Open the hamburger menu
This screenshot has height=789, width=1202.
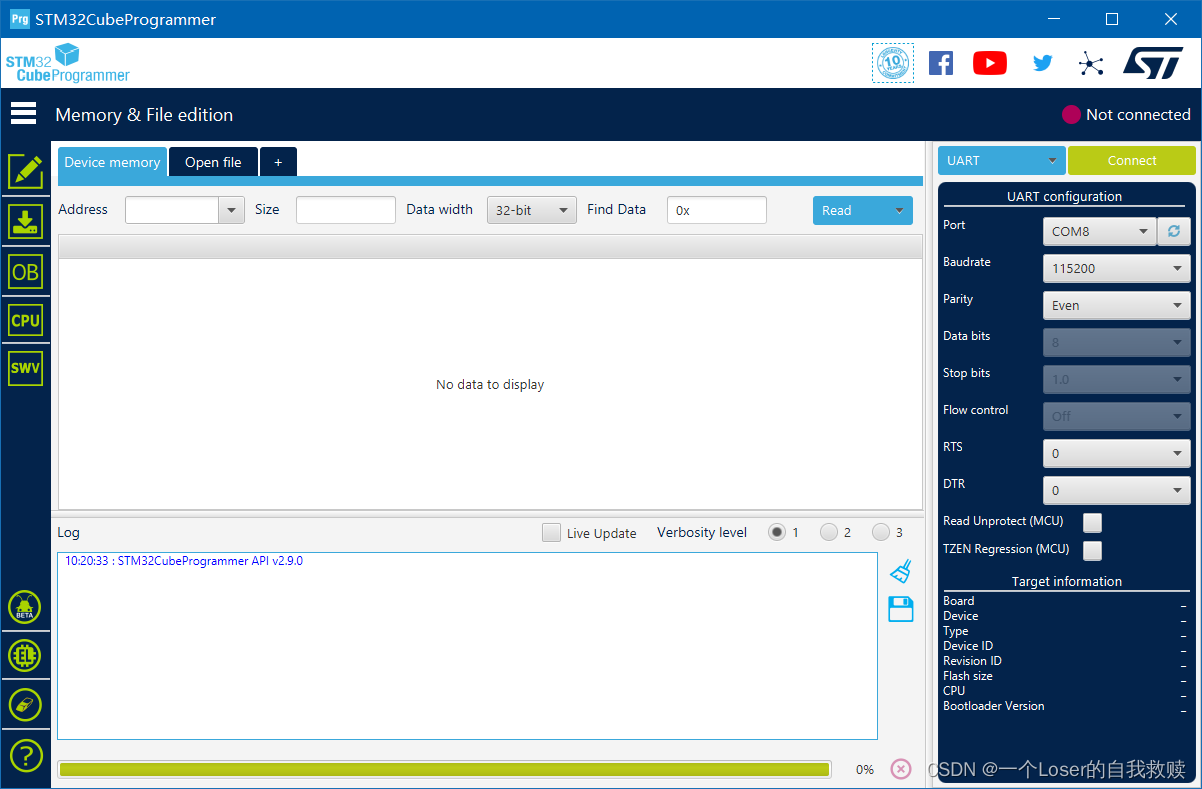click(24, 114)
